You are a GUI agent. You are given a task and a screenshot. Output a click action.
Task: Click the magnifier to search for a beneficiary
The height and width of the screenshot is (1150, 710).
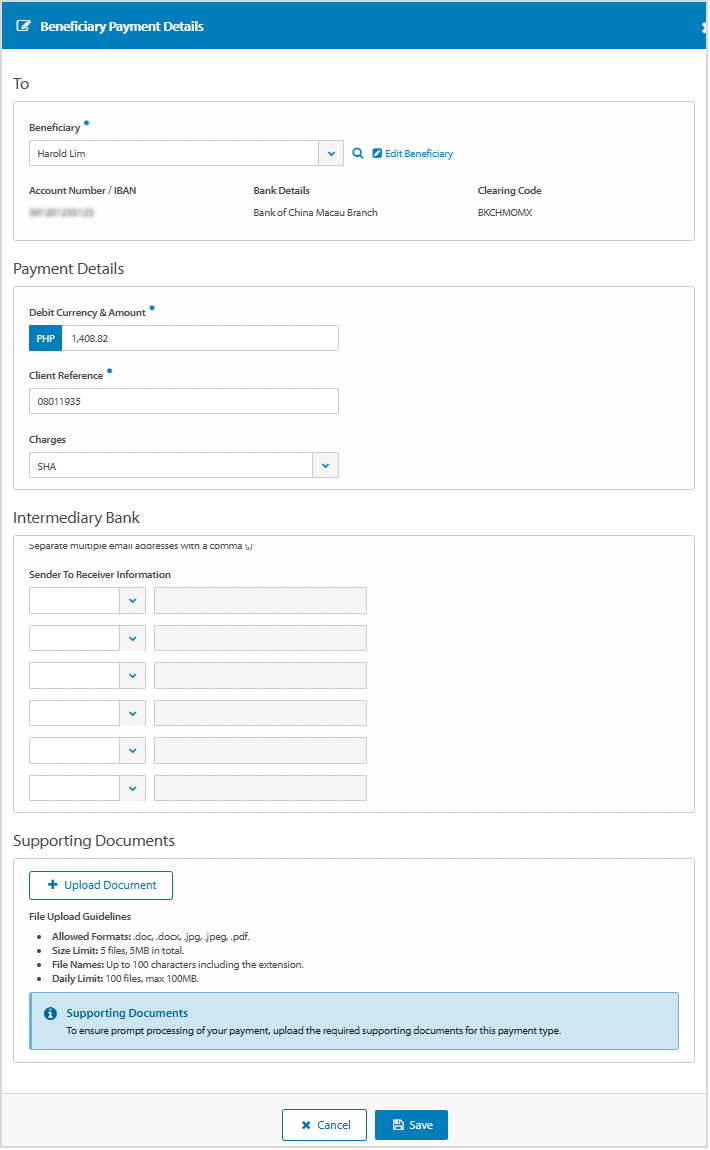click(x=358, y=153)
